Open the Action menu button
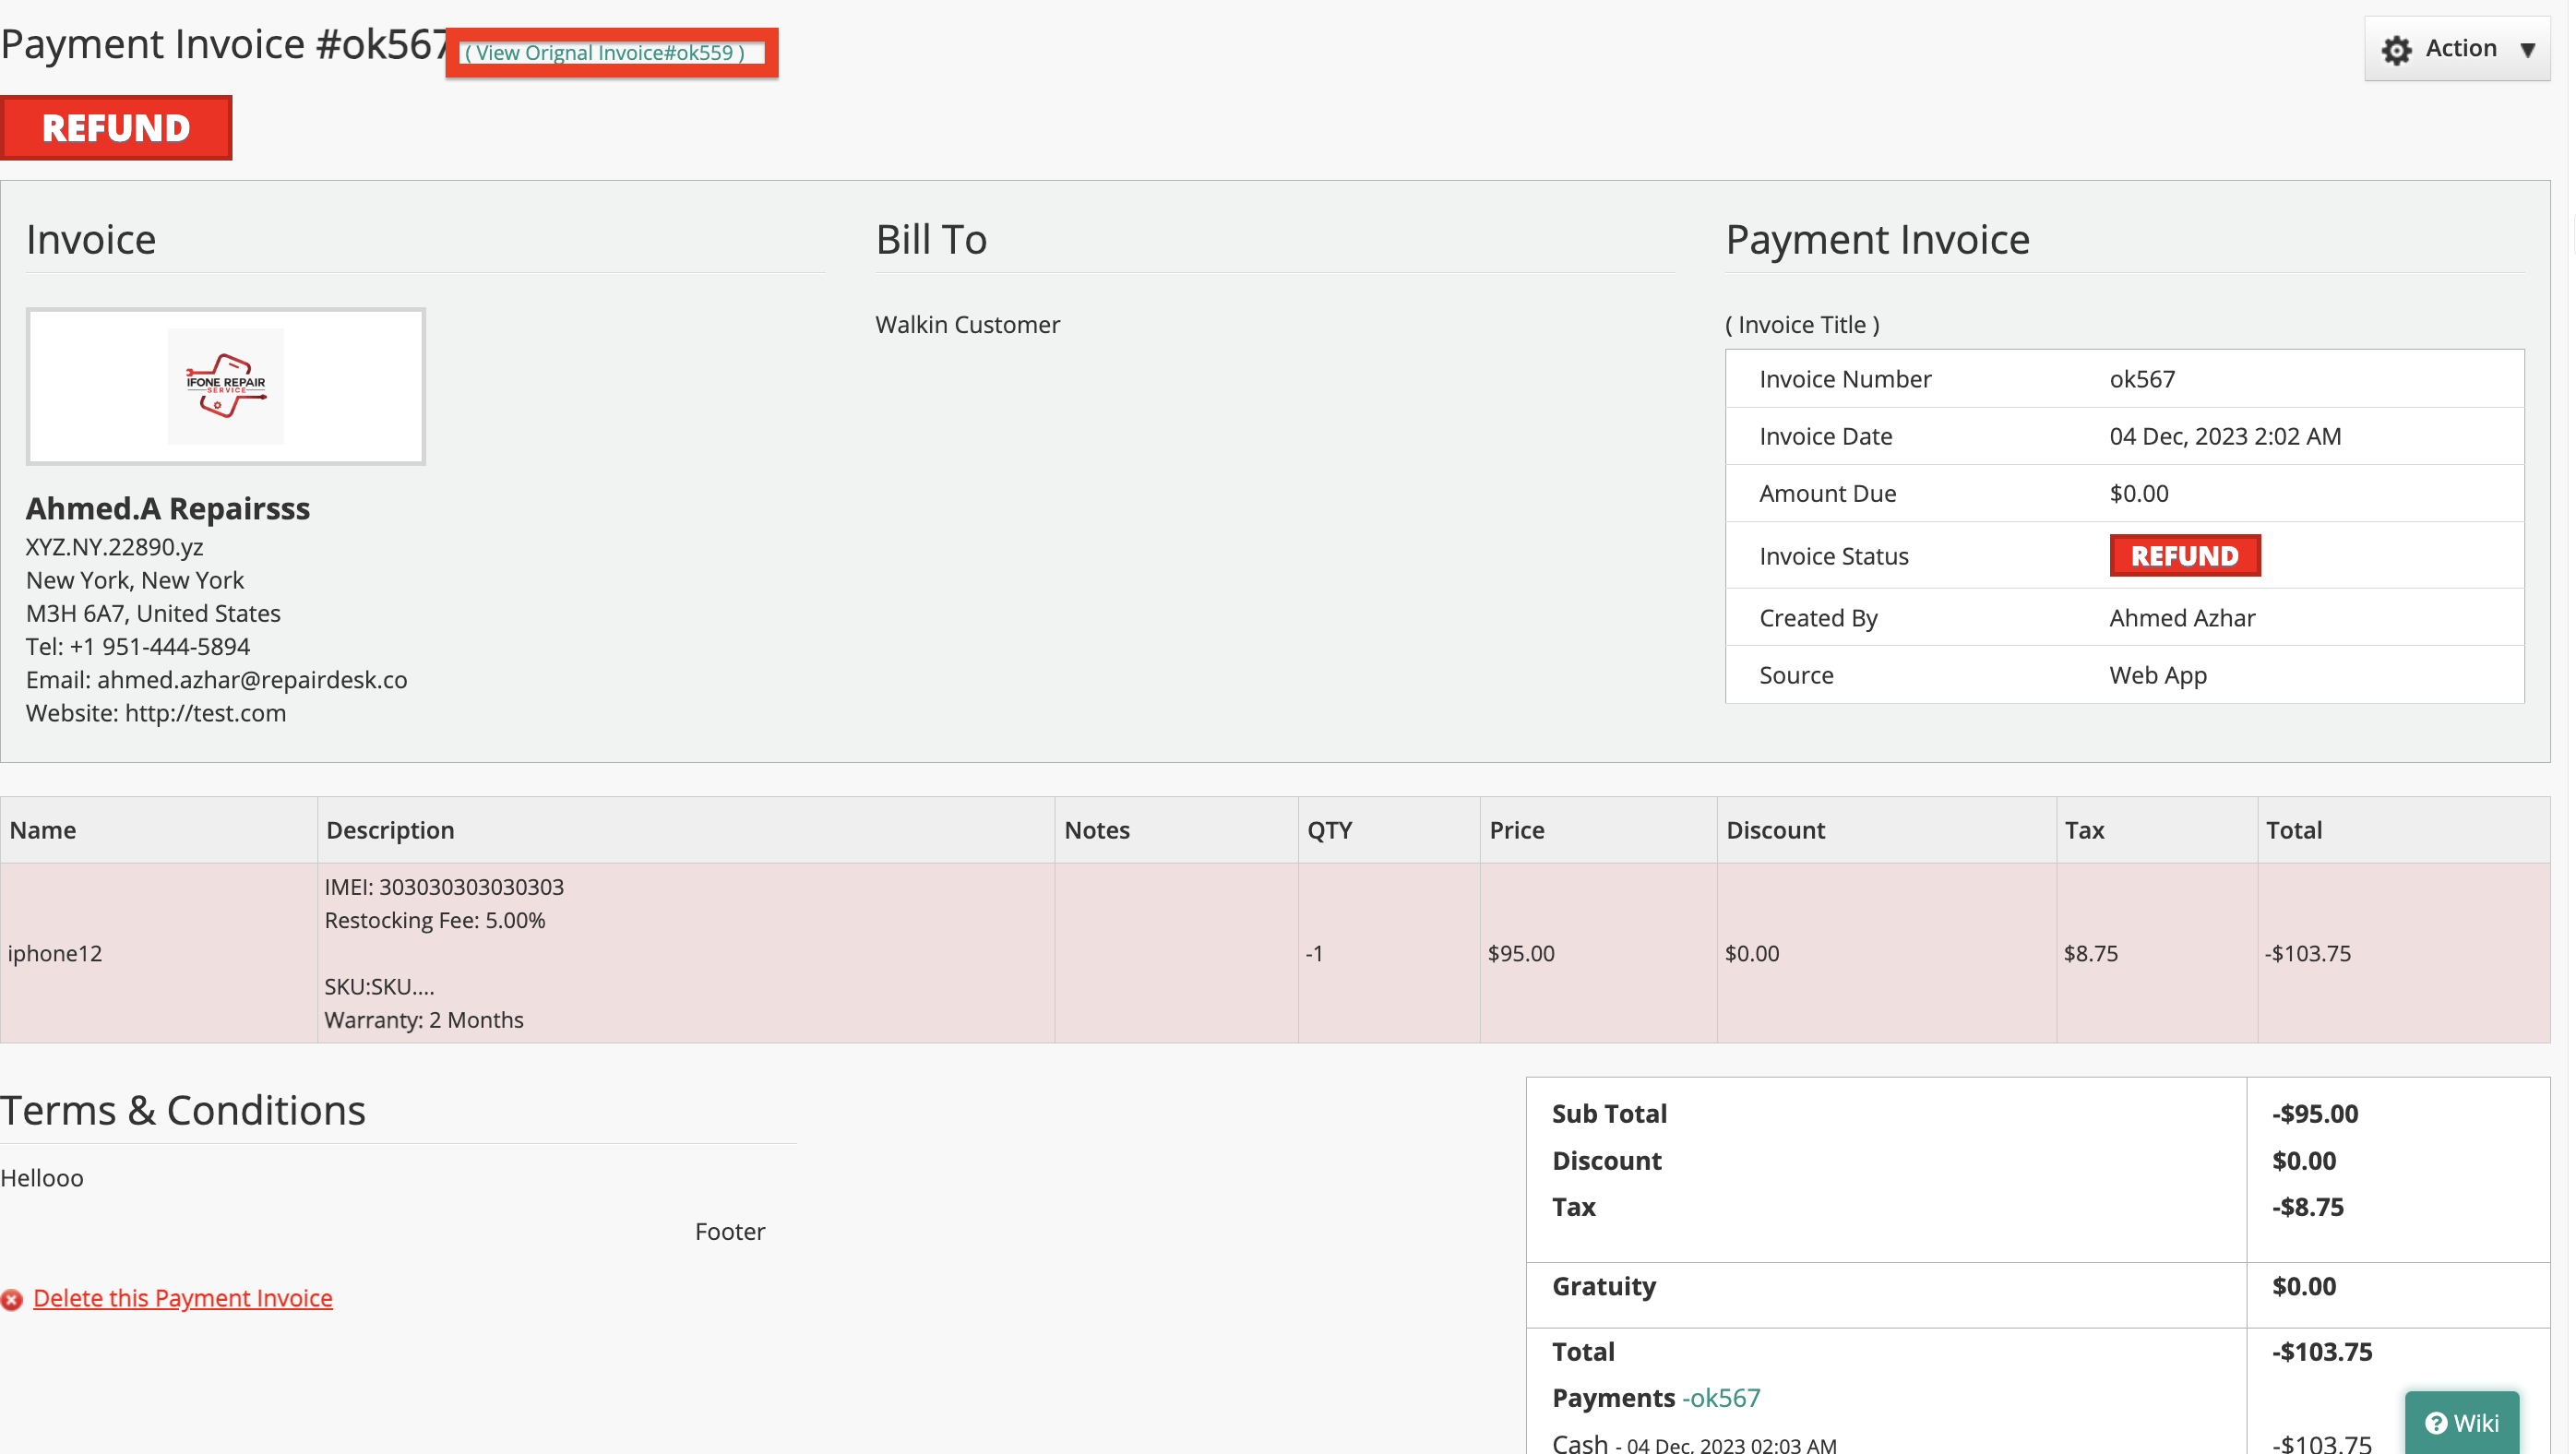 click(2456, 49)
